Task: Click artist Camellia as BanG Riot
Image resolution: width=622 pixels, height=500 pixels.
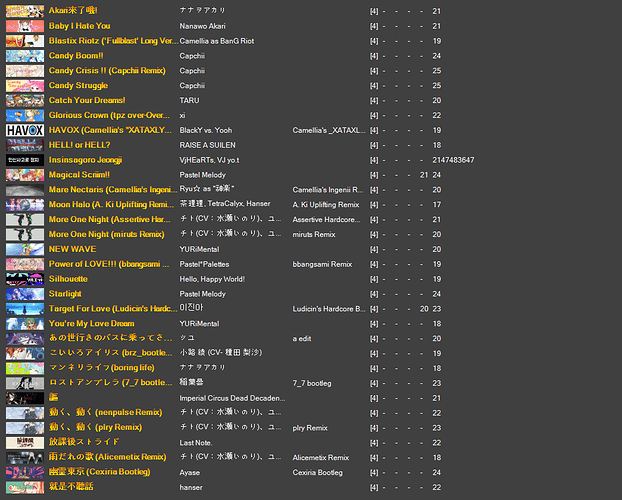Action: pyautogui.click(x=217, y=41)
